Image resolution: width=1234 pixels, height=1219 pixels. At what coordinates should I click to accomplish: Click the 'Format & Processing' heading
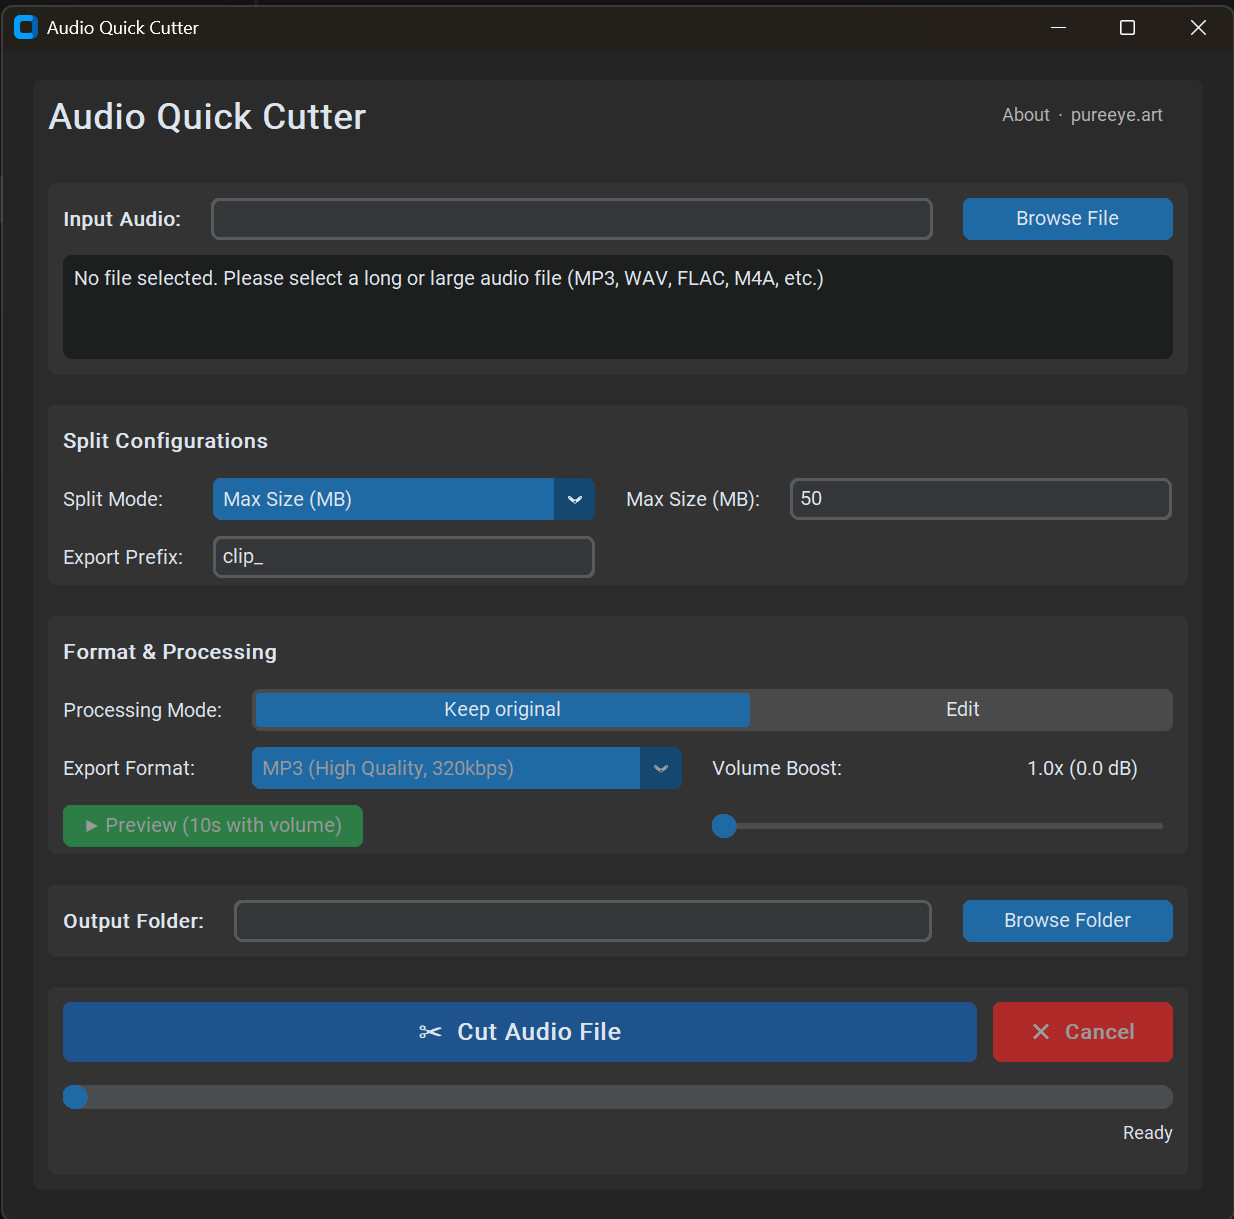coord(170,652)
